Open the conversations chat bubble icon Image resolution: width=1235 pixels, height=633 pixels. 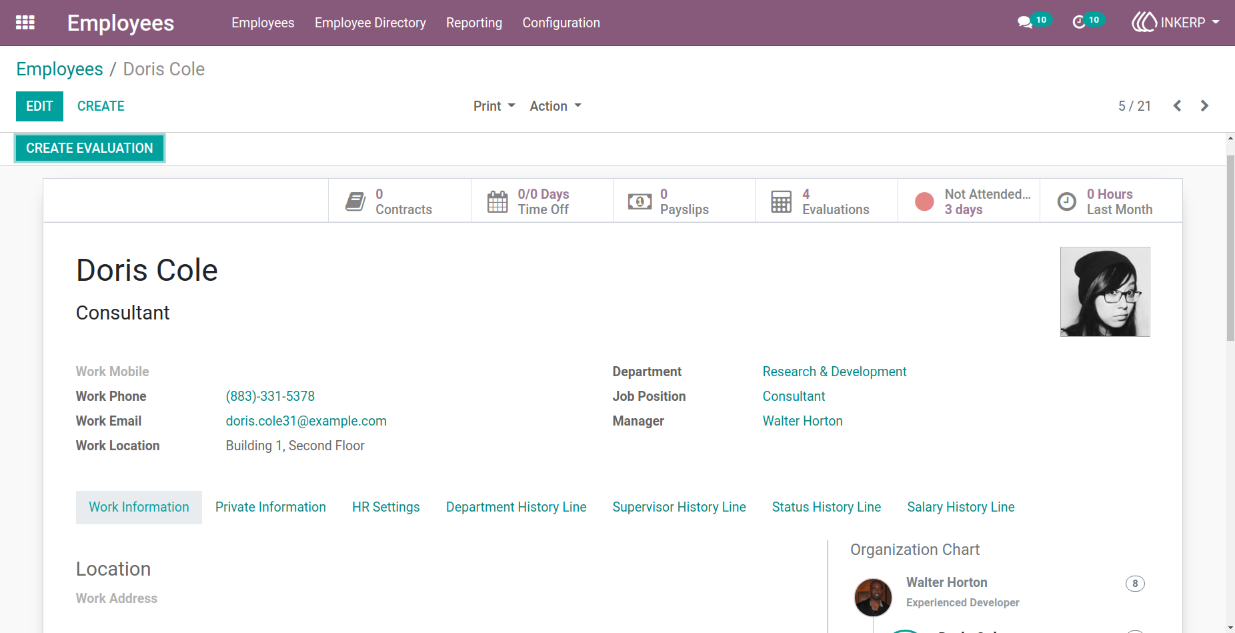point(1024,22)
